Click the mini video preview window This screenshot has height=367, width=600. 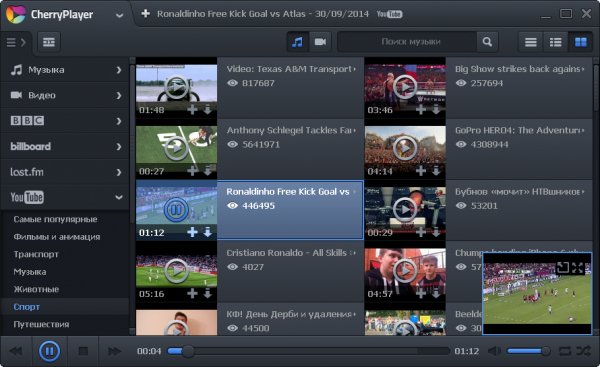coord(537,294)
